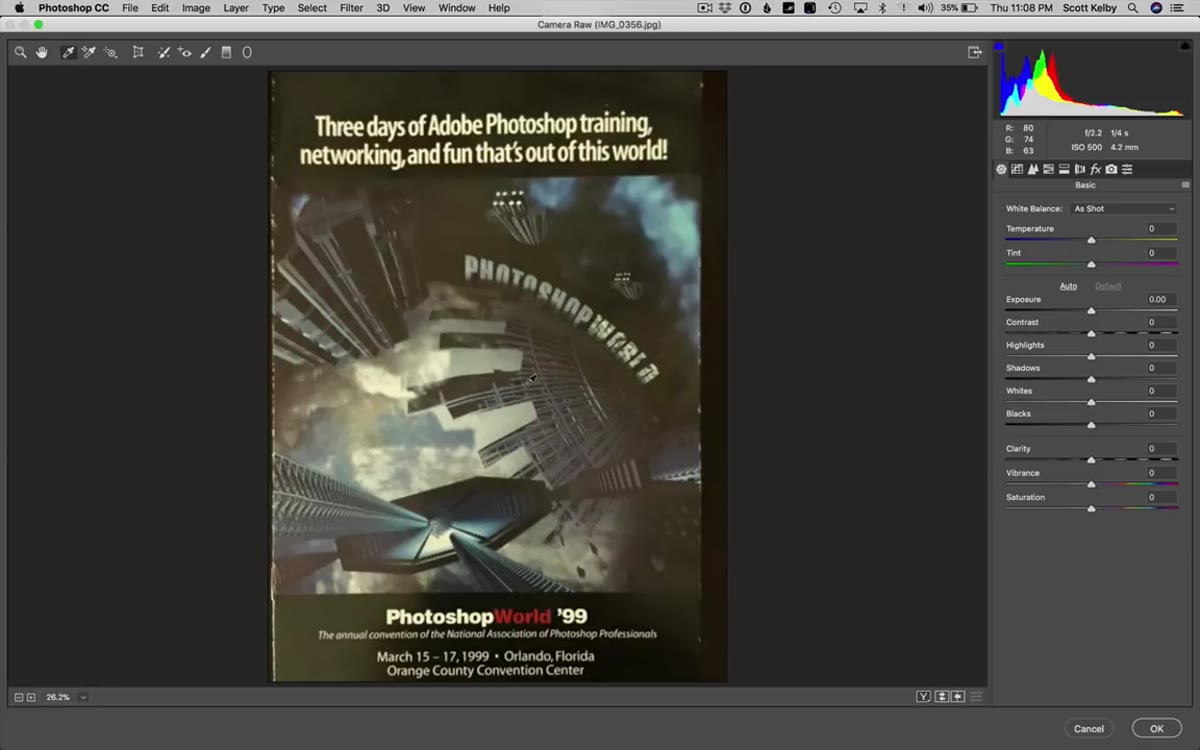1200x750 pixels.
Task: Open macOS Spotlight search icon
Action: coord(1133,8)
